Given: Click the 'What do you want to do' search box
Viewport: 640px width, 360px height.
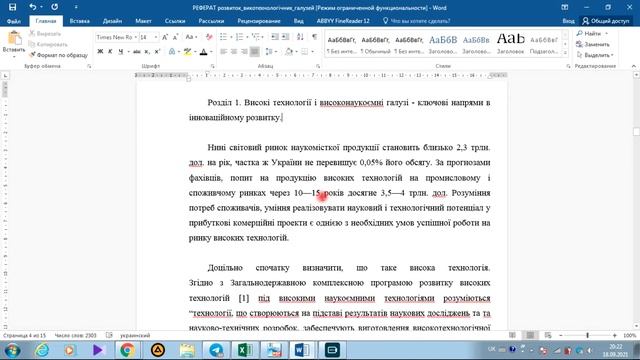Looking at the screenshot, I should 416,21.
